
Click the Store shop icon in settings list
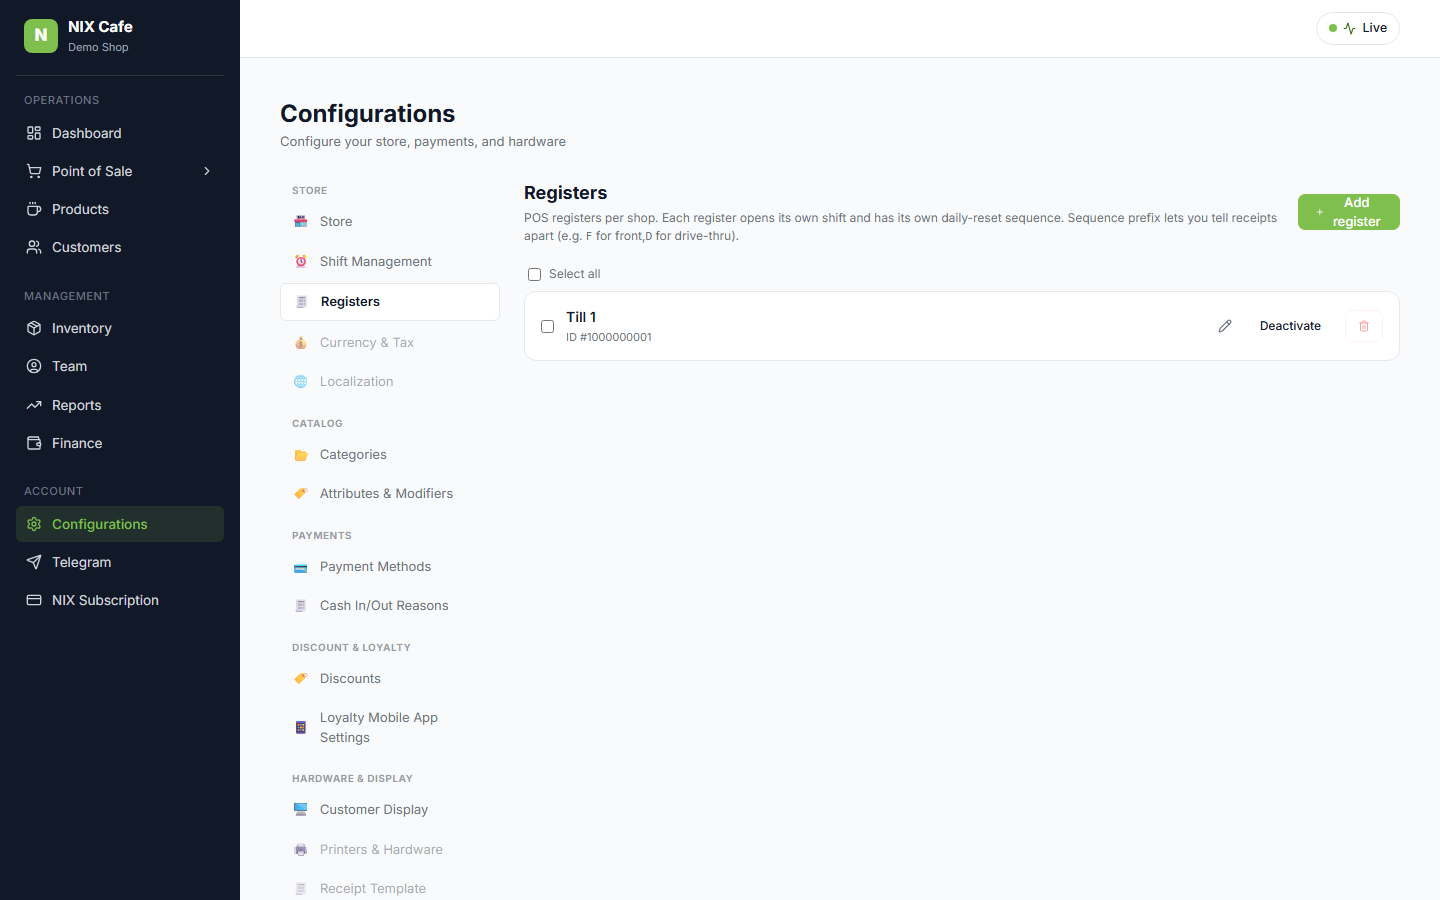(x=301, y=222)
